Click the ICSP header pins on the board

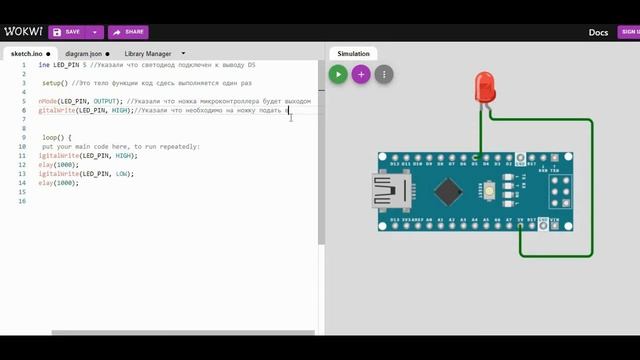point(560,191)
